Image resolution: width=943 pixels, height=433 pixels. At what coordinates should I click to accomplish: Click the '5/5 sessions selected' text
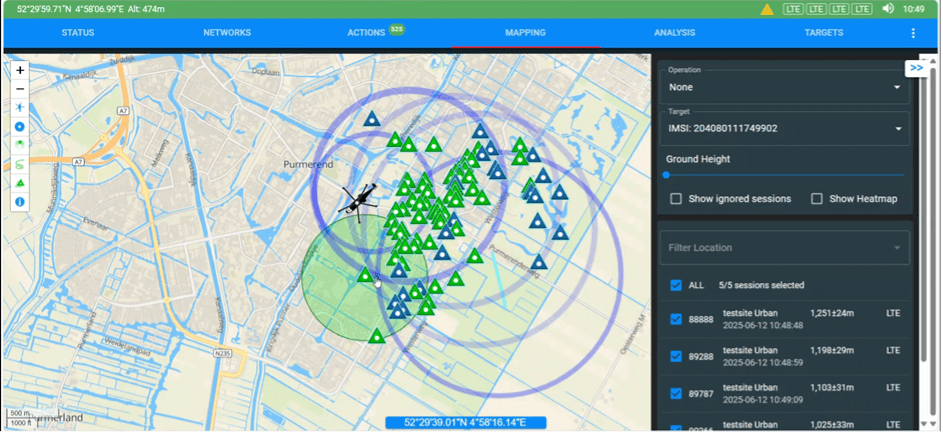coord(761,285)
